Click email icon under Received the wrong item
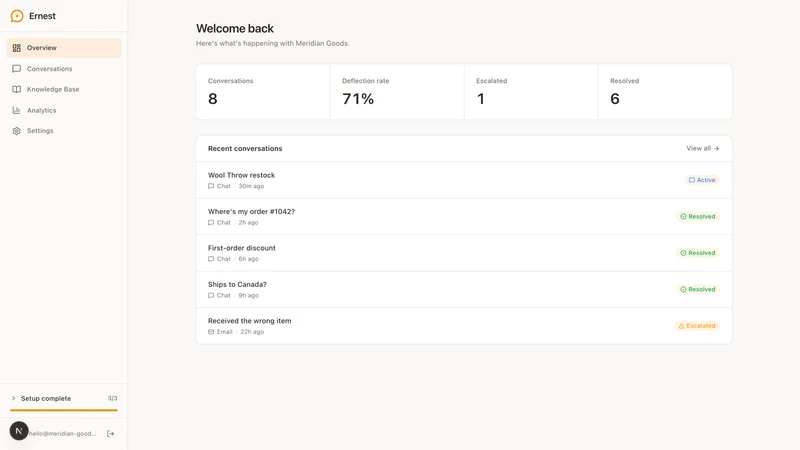 (x=211, y=332)
